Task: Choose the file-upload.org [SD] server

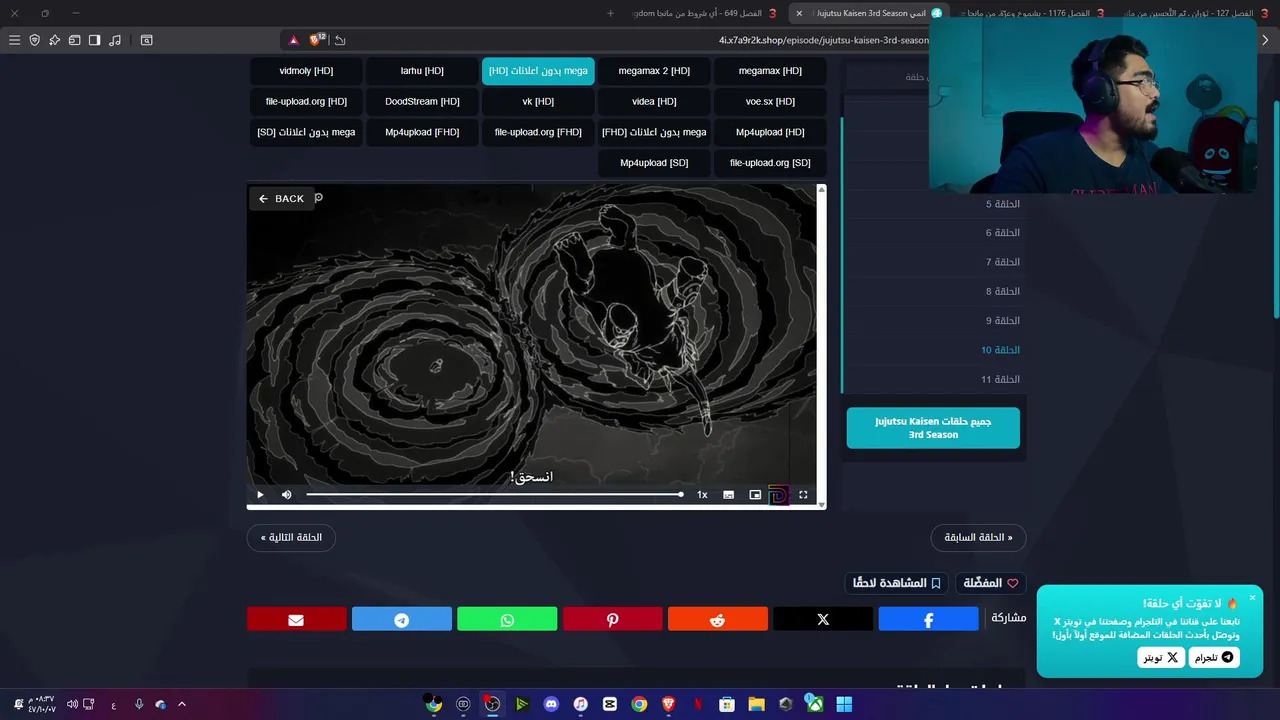Action: tap(770, 163)
